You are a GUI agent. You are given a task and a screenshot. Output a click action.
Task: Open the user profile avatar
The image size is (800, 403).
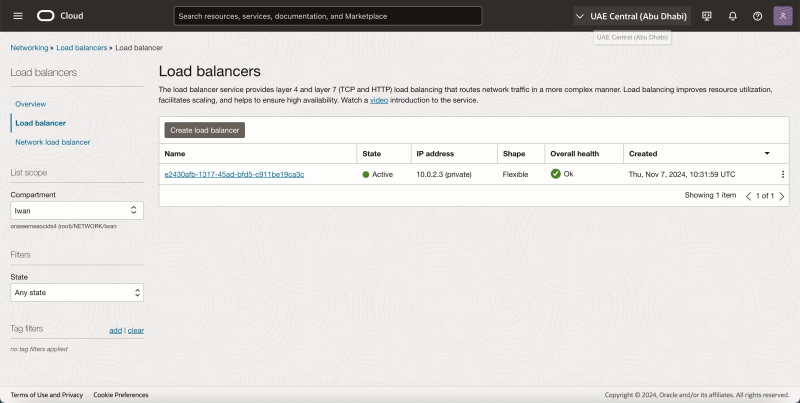tap(782, 16)
